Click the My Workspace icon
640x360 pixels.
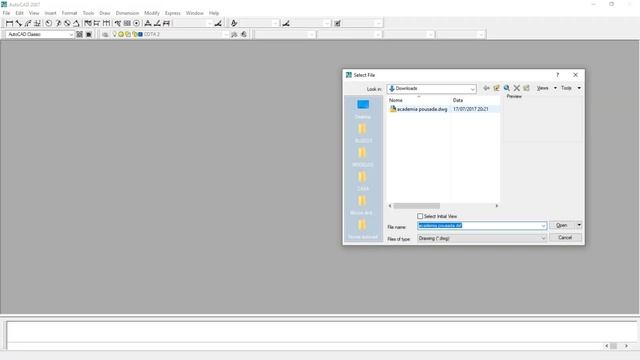pos(89,34)
